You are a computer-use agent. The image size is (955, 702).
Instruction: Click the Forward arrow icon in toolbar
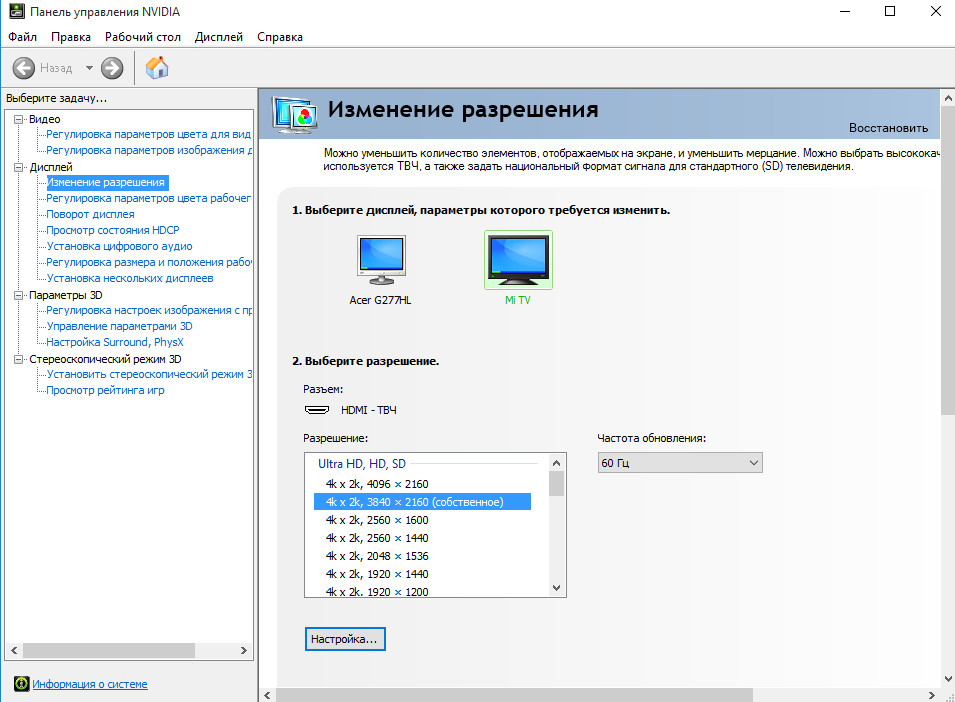click(x=112, y=68)
